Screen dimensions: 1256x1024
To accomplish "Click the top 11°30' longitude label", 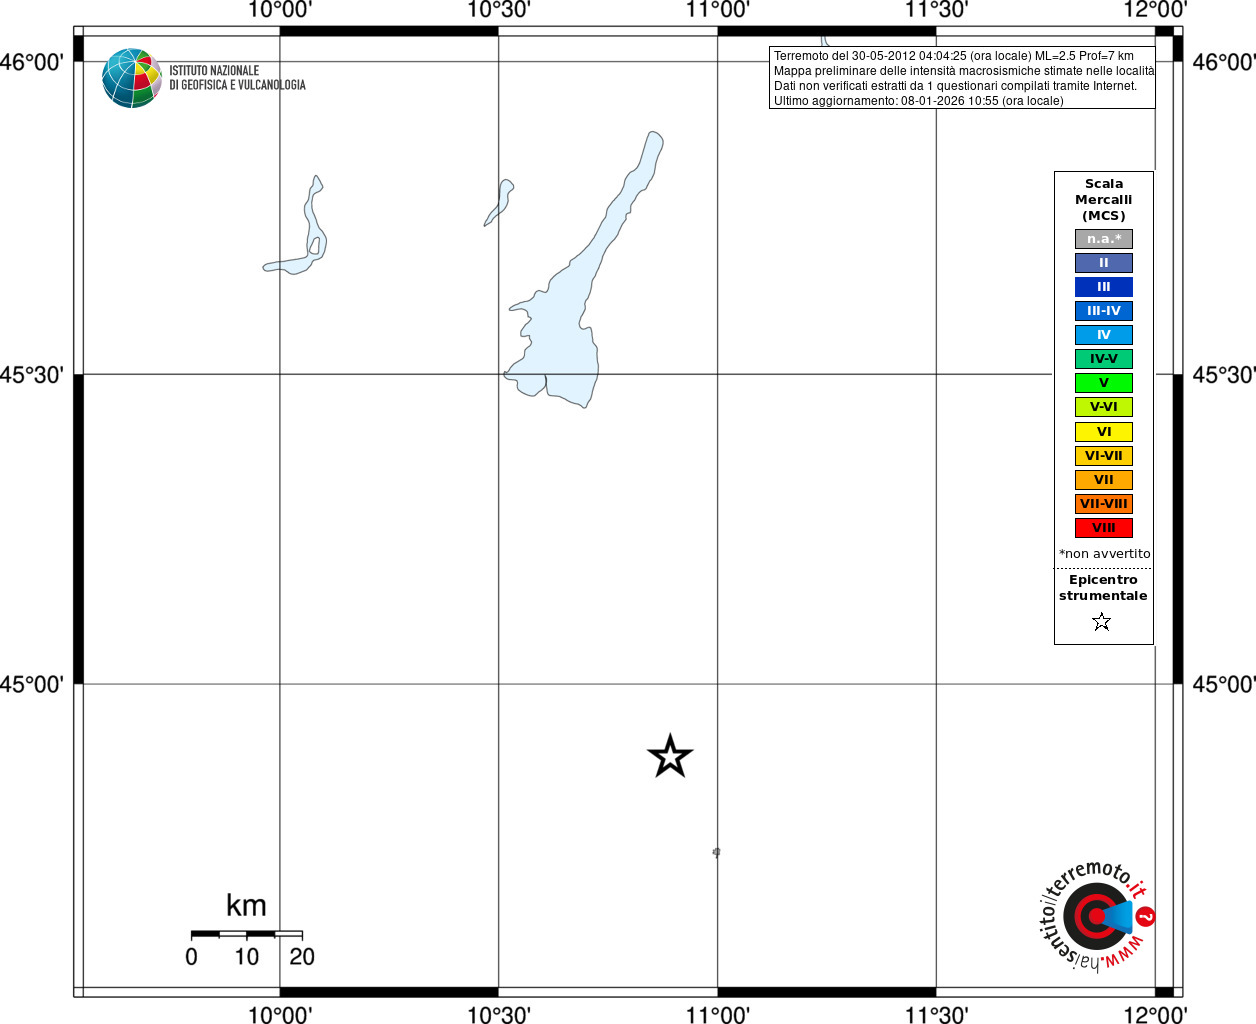I will point(937,10).
